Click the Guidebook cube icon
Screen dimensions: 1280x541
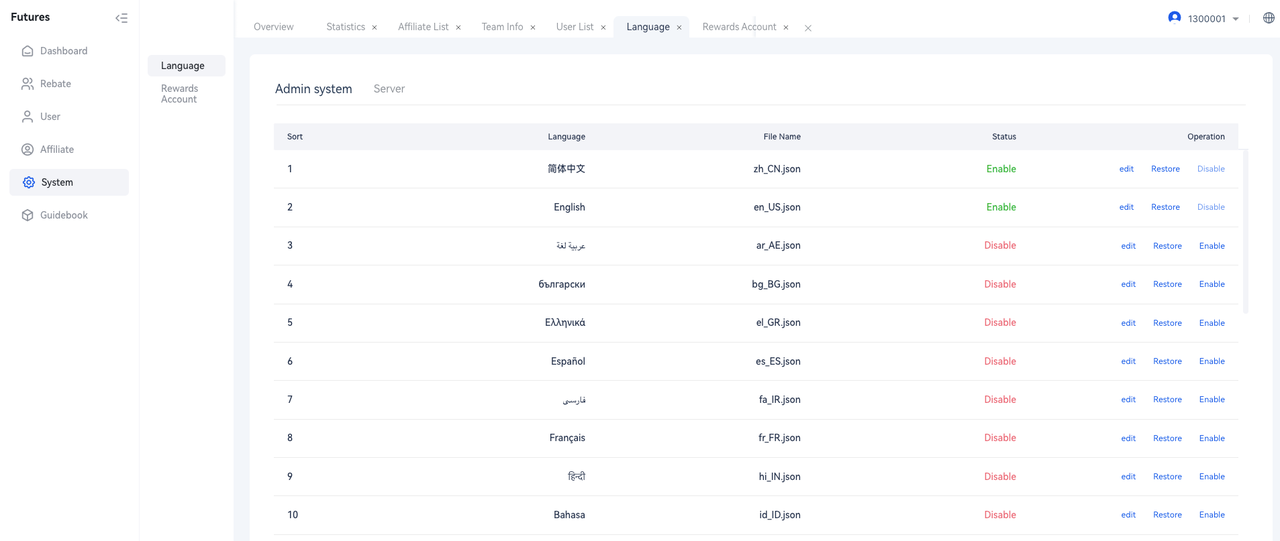28,215
